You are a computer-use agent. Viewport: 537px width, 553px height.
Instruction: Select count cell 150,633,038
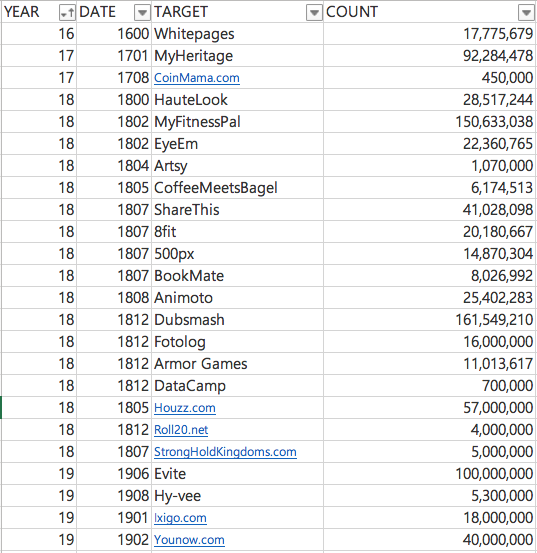[430, 122]
